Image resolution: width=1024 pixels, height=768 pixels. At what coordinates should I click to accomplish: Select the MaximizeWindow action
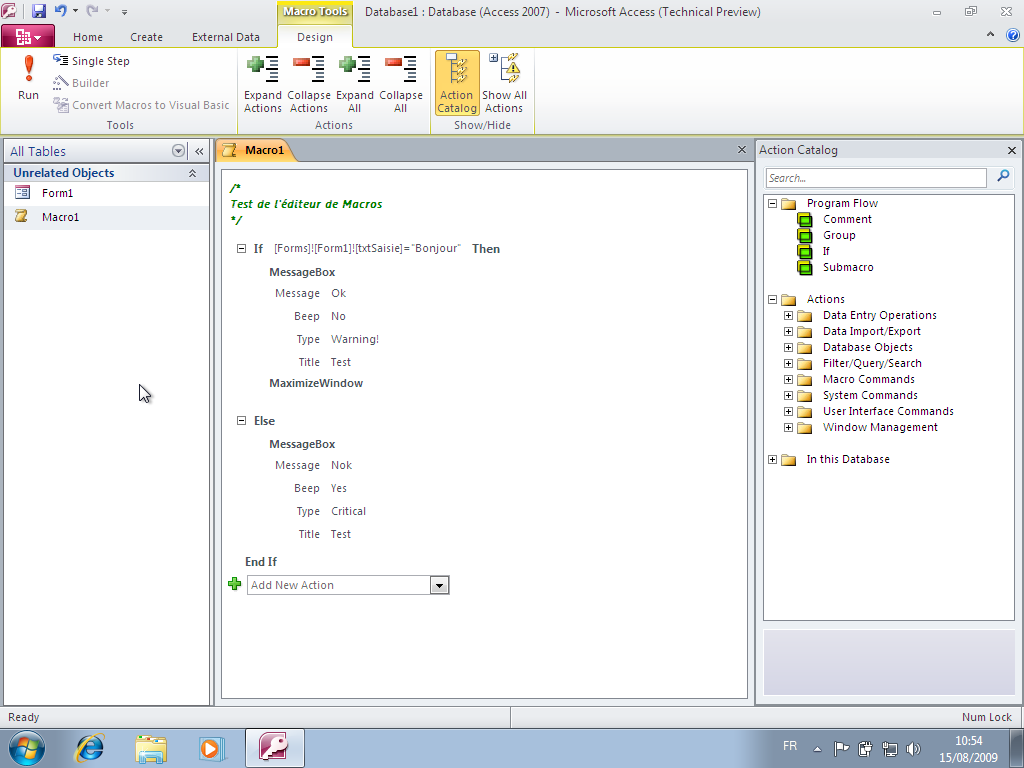pos(316,383)
